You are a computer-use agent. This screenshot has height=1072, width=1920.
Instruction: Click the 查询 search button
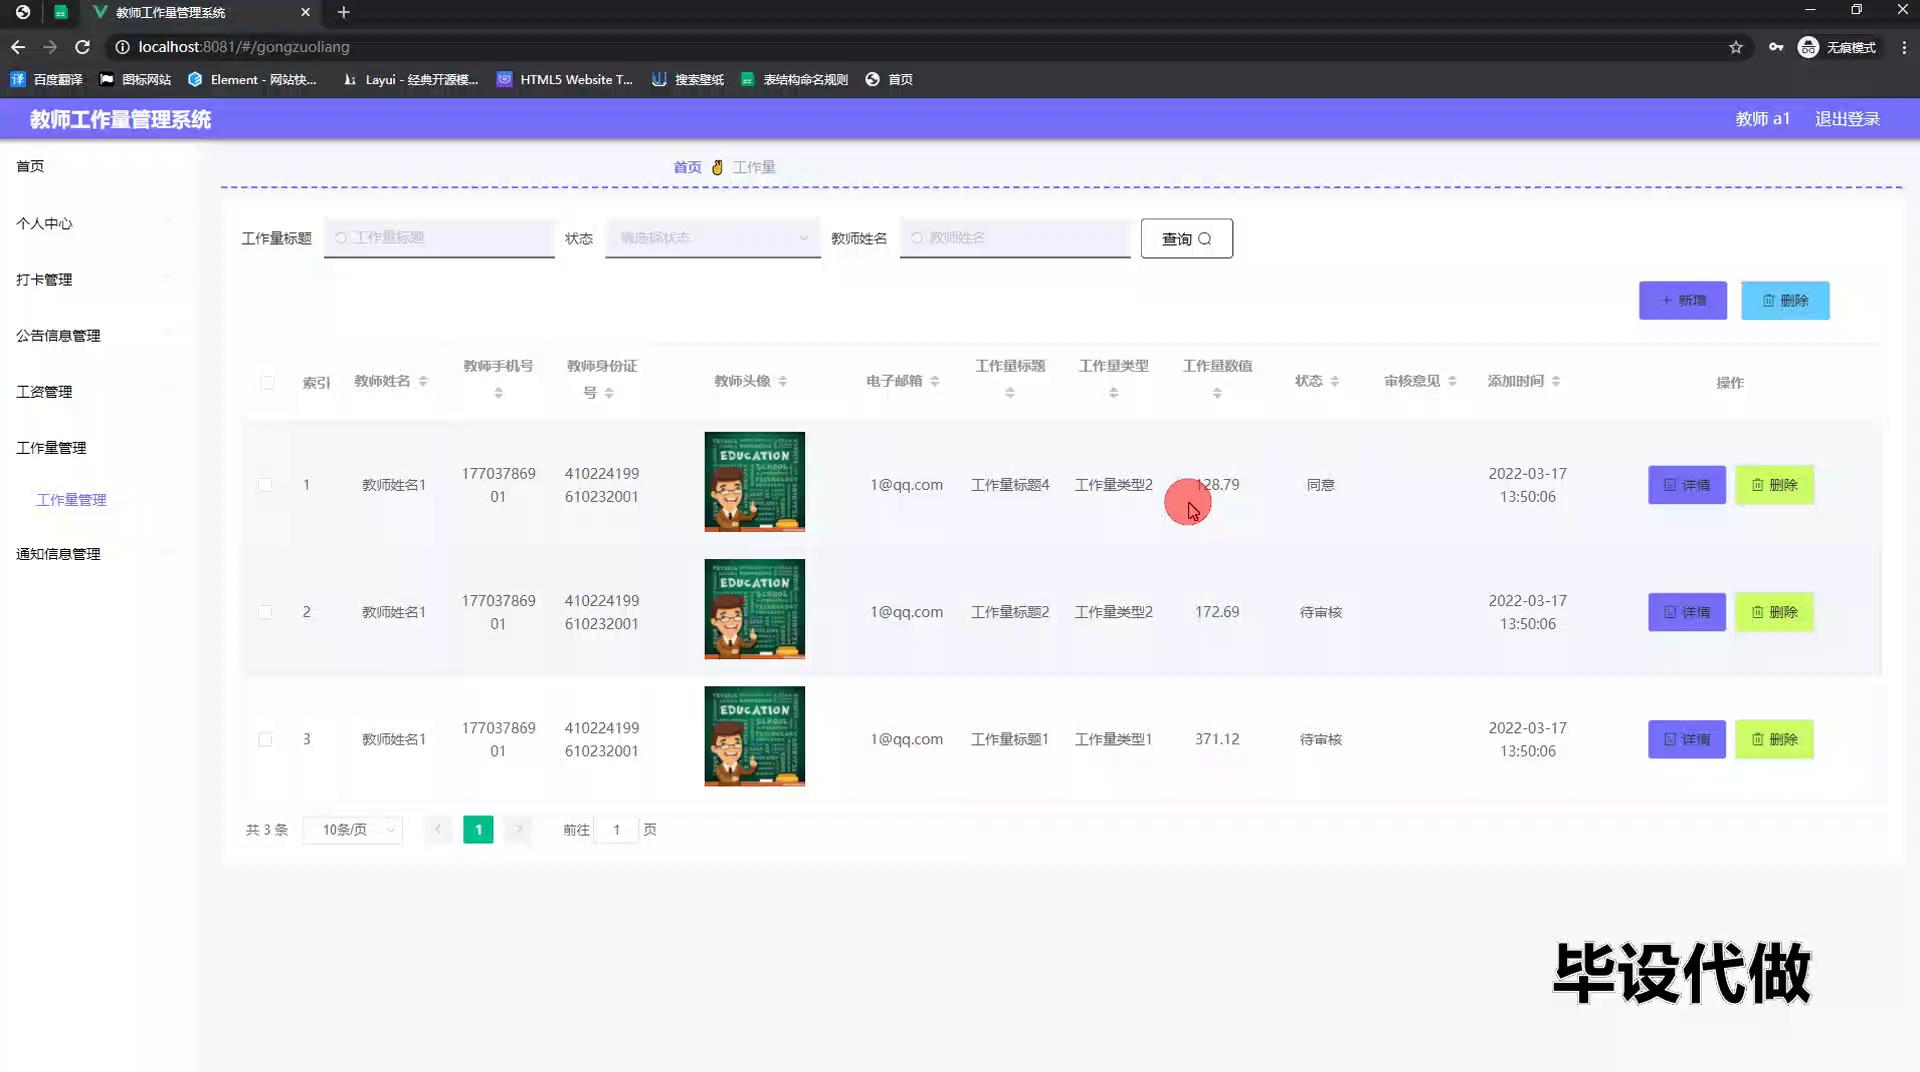(x=1186, y=239)
